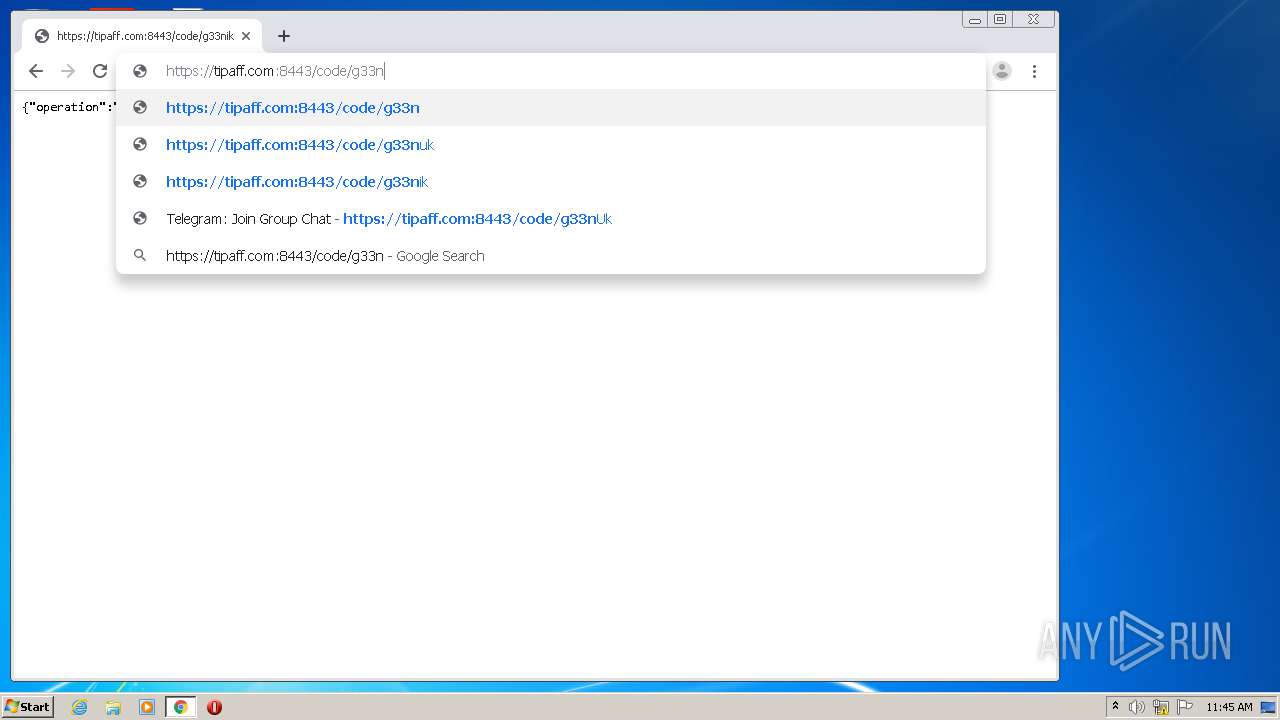Open the volume speaker tray icon
The height and width of the screenshot is (720, 1280).
[1137, 707]
